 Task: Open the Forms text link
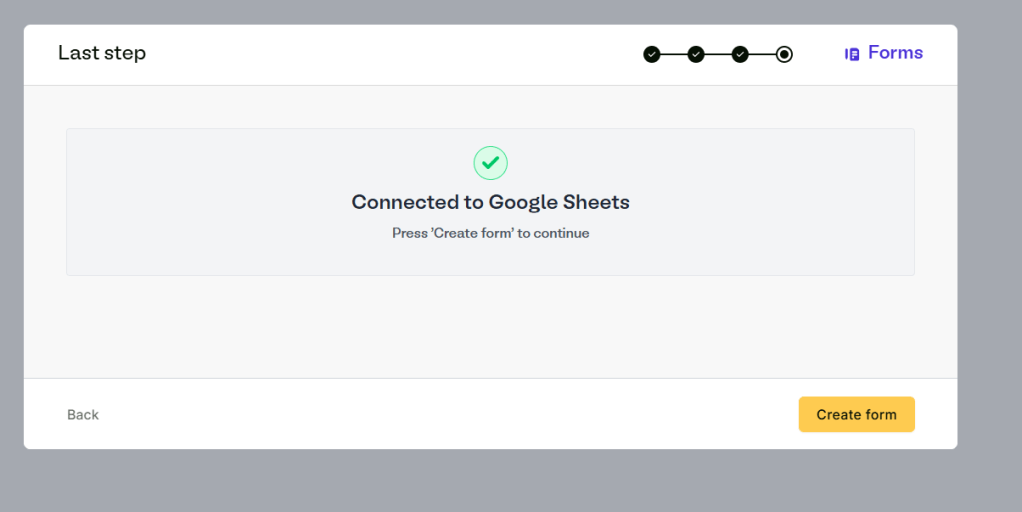(895, 53)
